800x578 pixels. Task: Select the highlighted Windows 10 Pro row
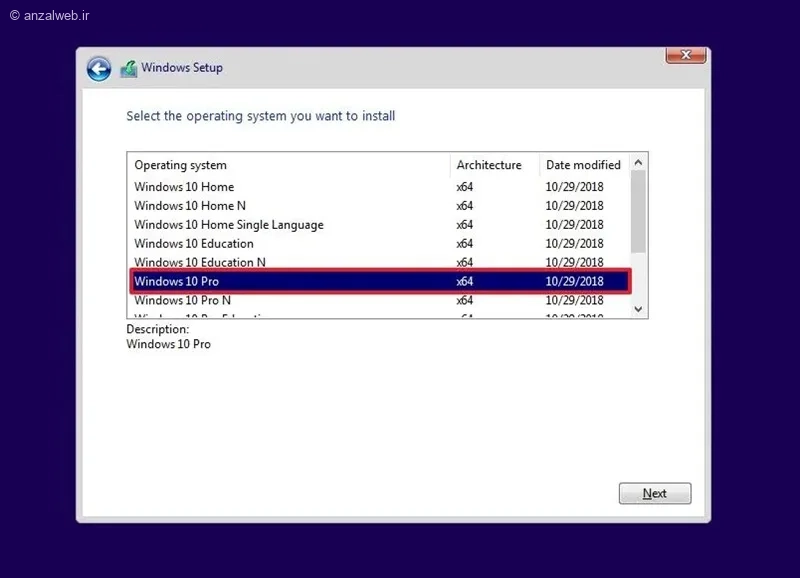381,281
